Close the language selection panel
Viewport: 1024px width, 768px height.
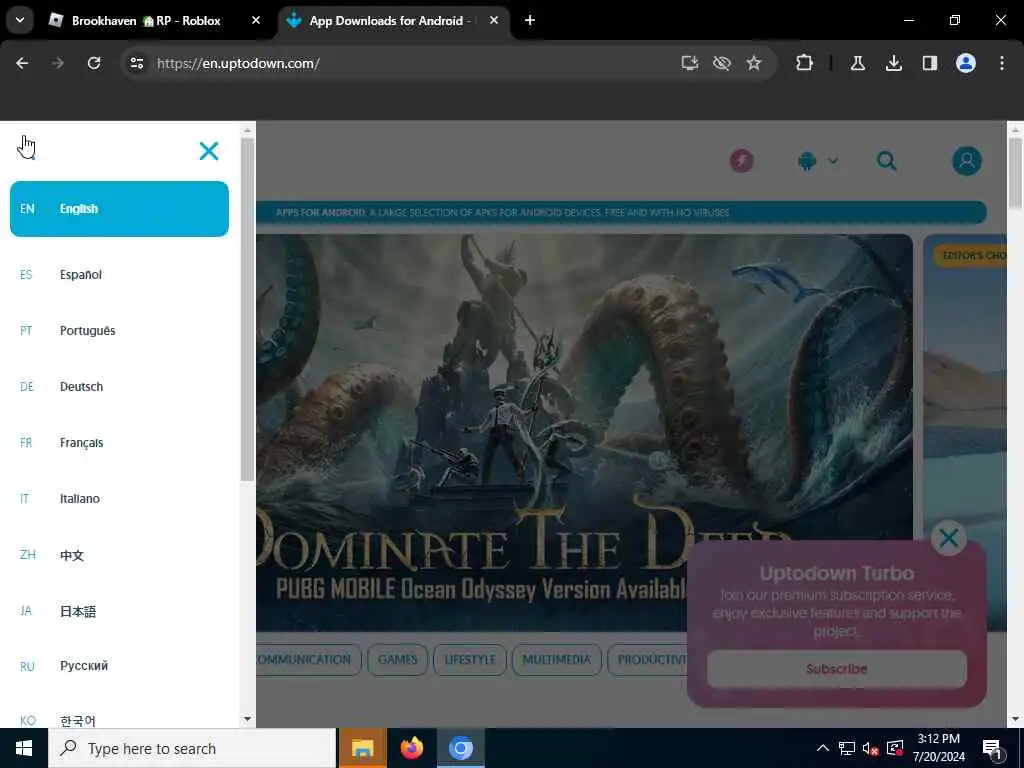209,151
